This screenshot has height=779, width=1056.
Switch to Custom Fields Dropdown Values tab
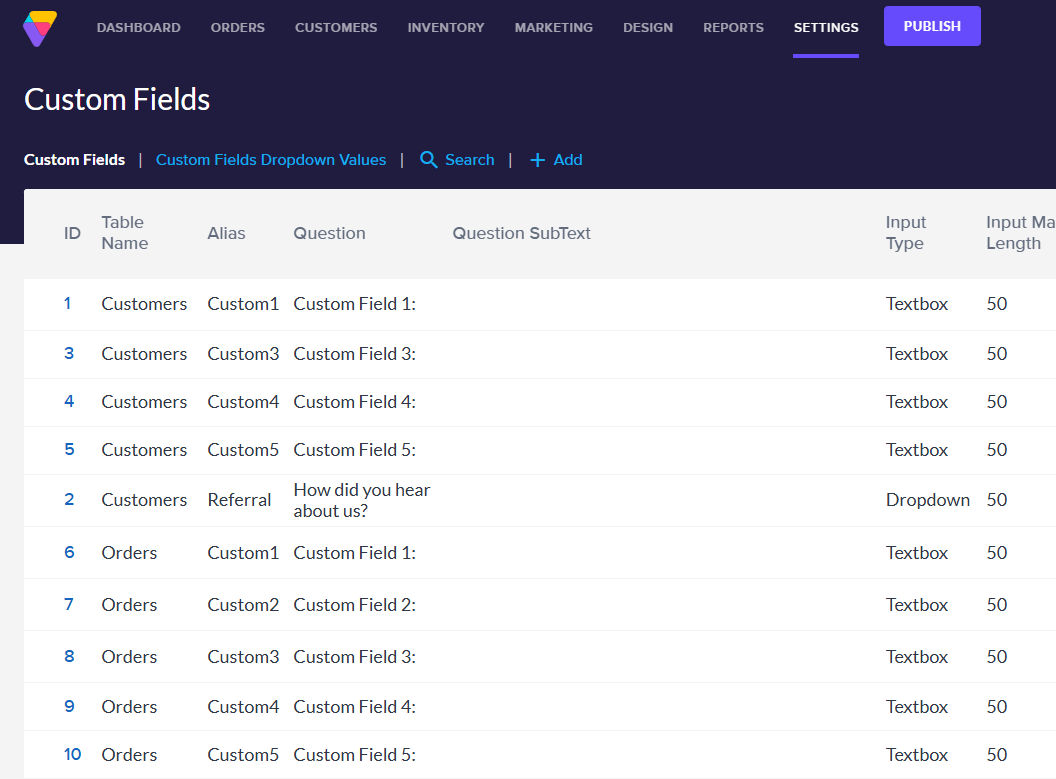click(x=270, y=160)
